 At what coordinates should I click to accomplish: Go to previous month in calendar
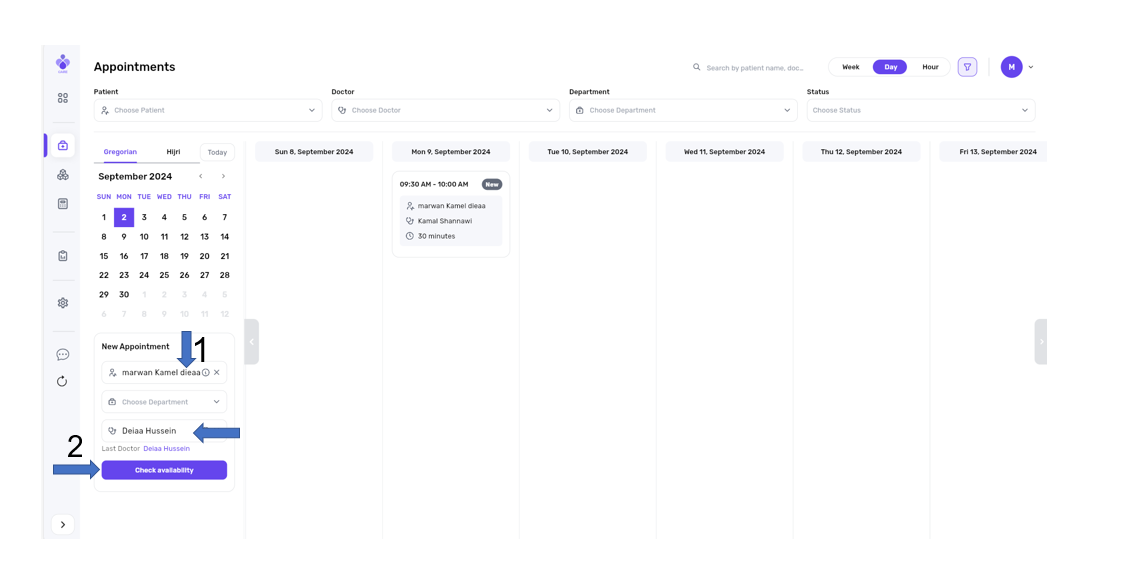(x=200, y=177)
